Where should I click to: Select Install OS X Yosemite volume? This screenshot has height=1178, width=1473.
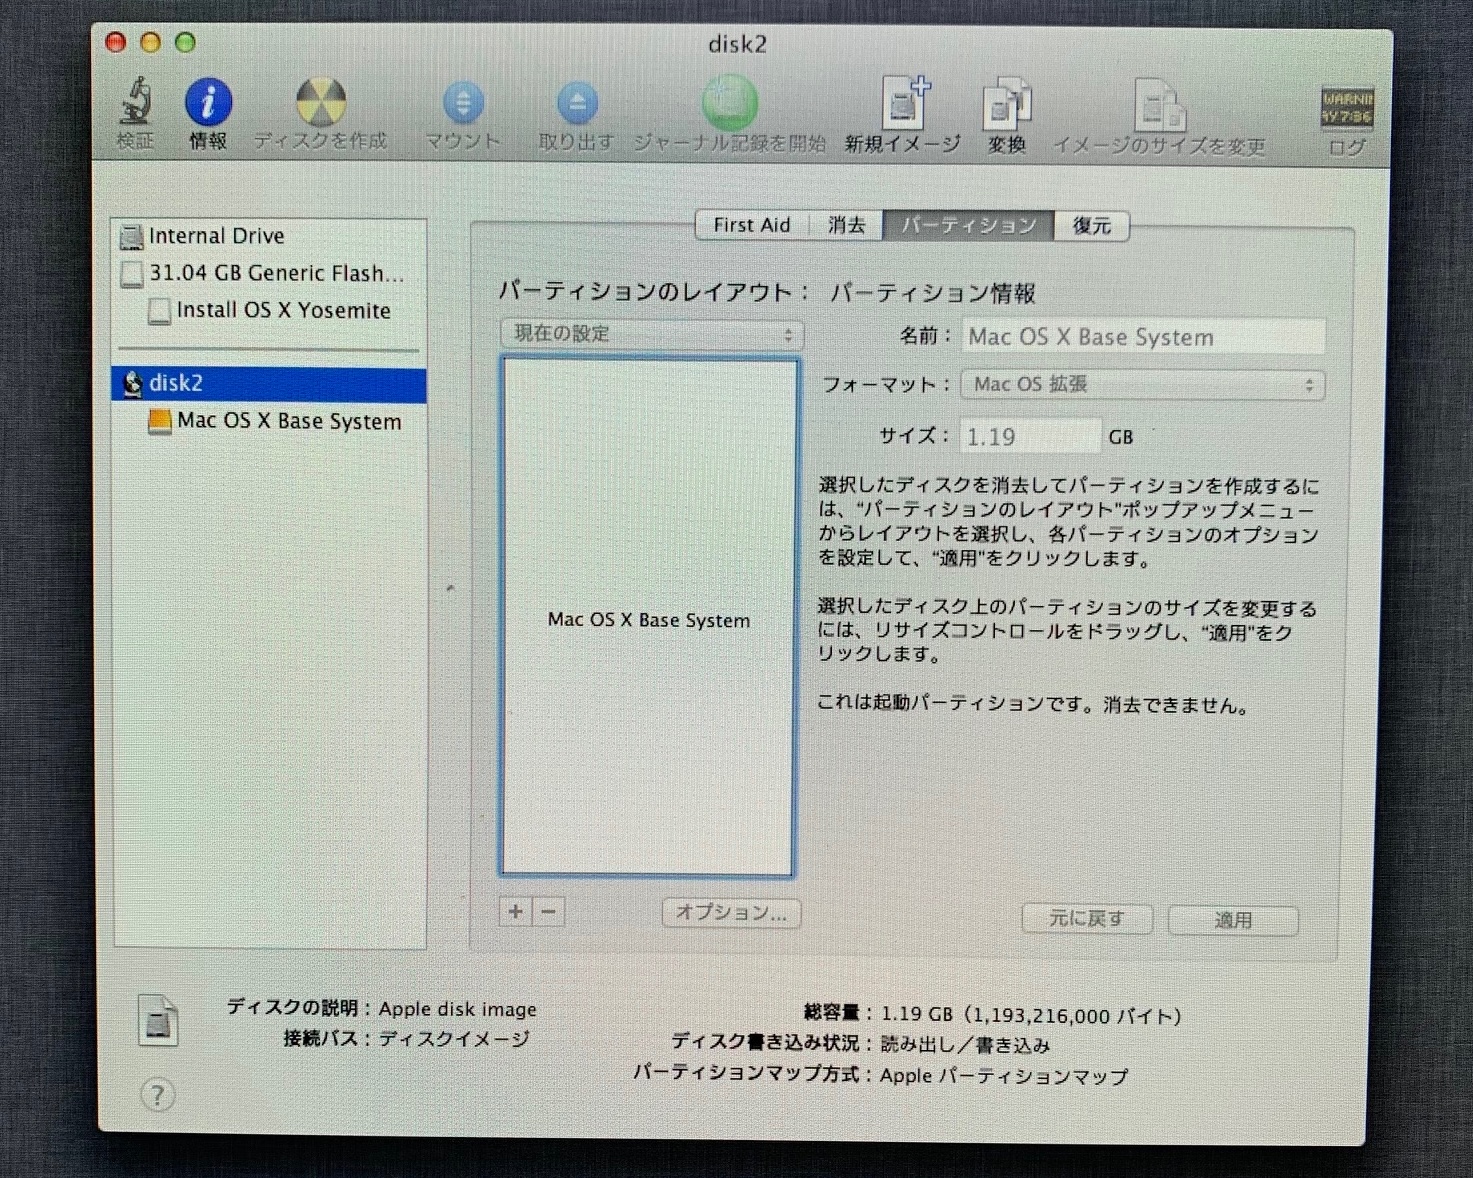(x=270, y=311)
